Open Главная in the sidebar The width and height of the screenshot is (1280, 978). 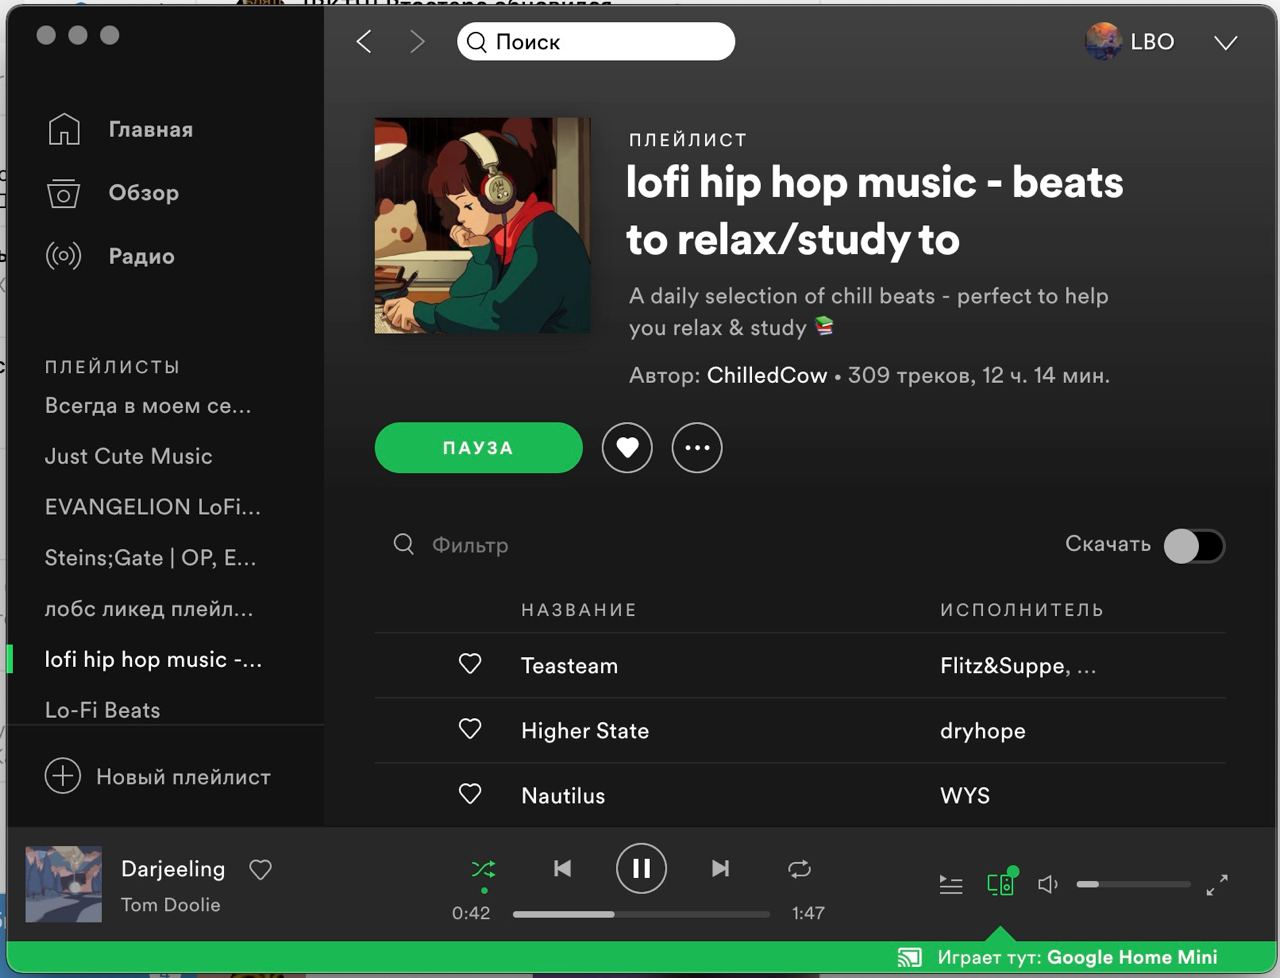click(x=151, y=129)
